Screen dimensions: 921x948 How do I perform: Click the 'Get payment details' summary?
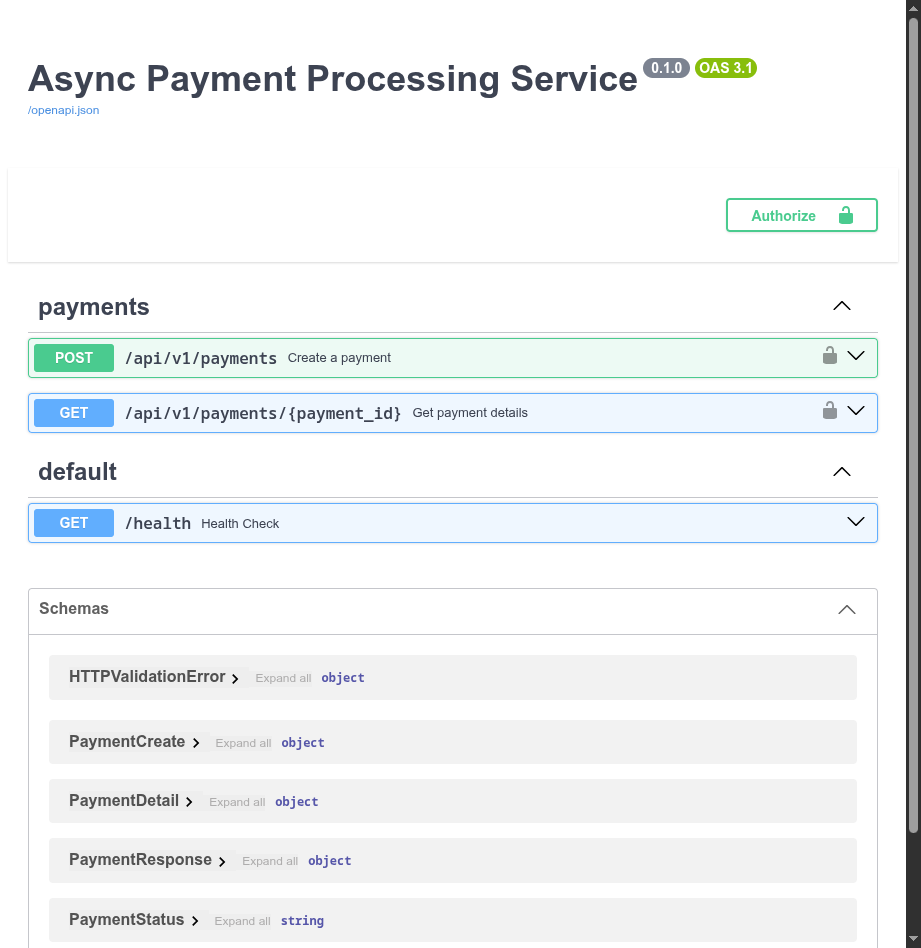[470, 413]
